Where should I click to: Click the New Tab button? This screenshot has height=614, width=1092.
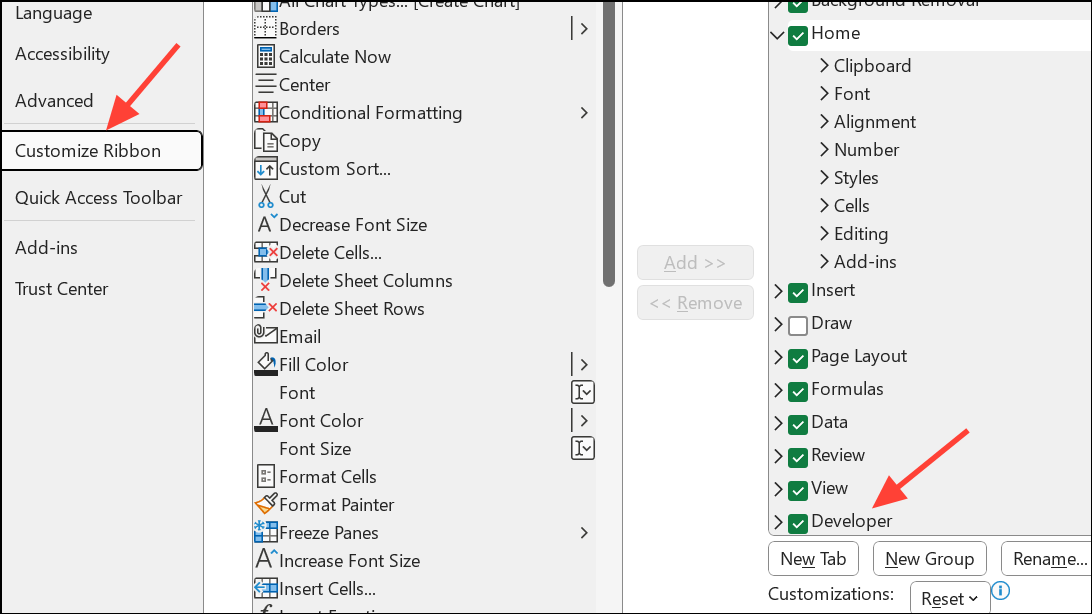point(813,558)
